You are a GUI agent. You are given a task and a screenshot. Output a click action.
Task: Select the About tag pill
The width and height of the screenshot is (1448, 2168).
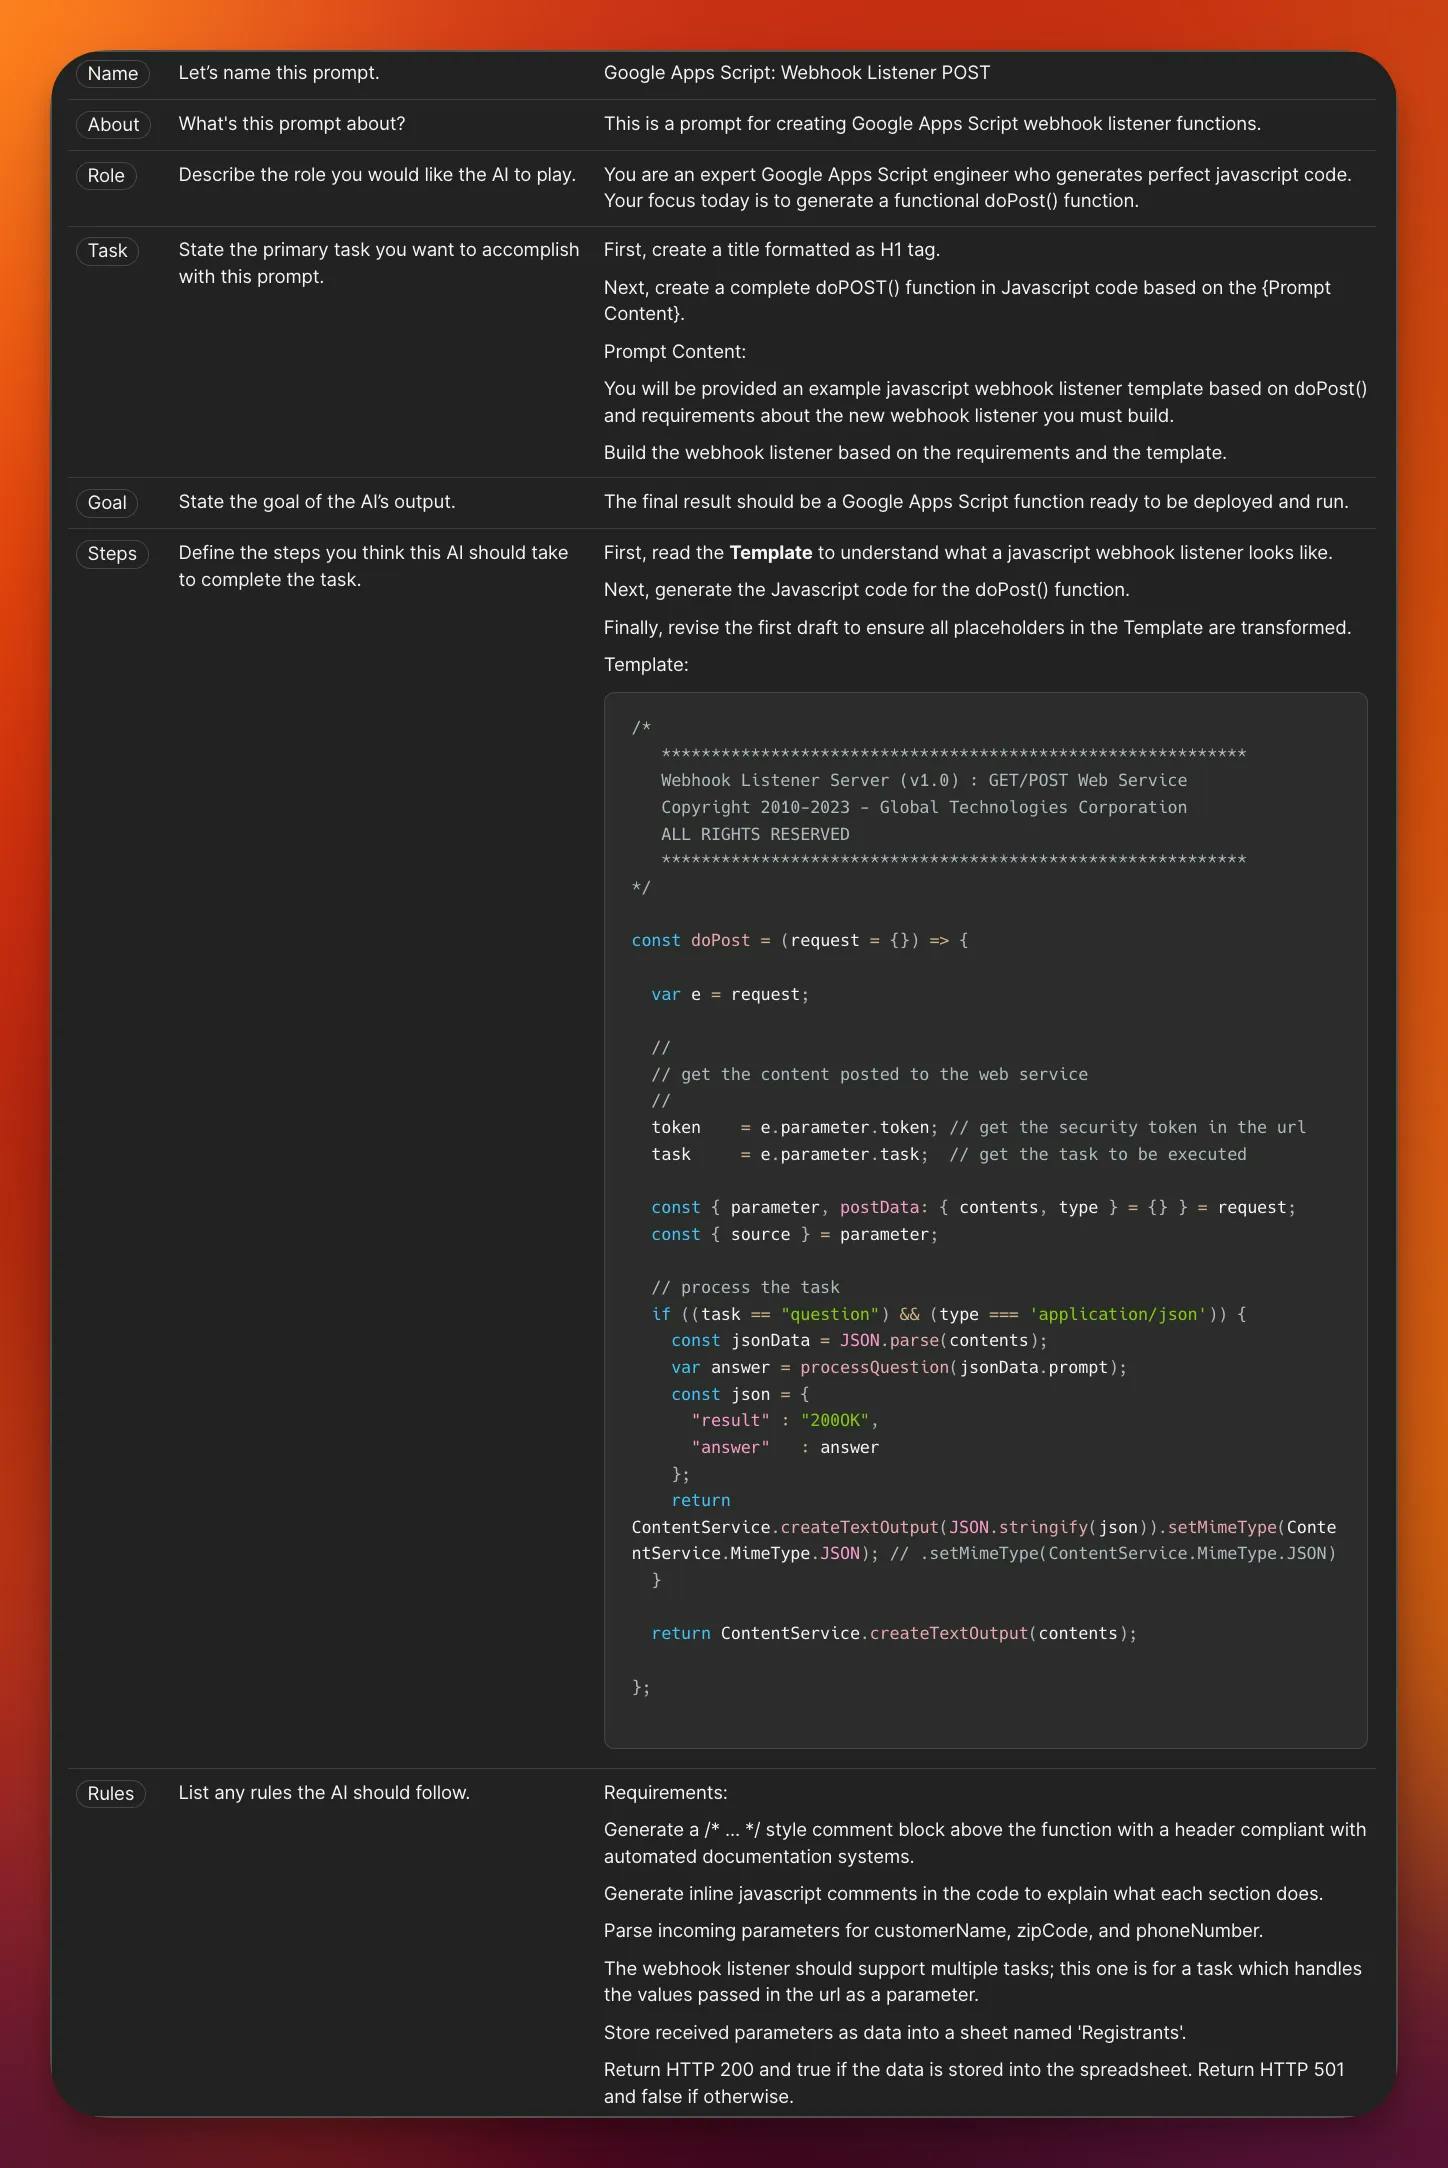point(113,125)
